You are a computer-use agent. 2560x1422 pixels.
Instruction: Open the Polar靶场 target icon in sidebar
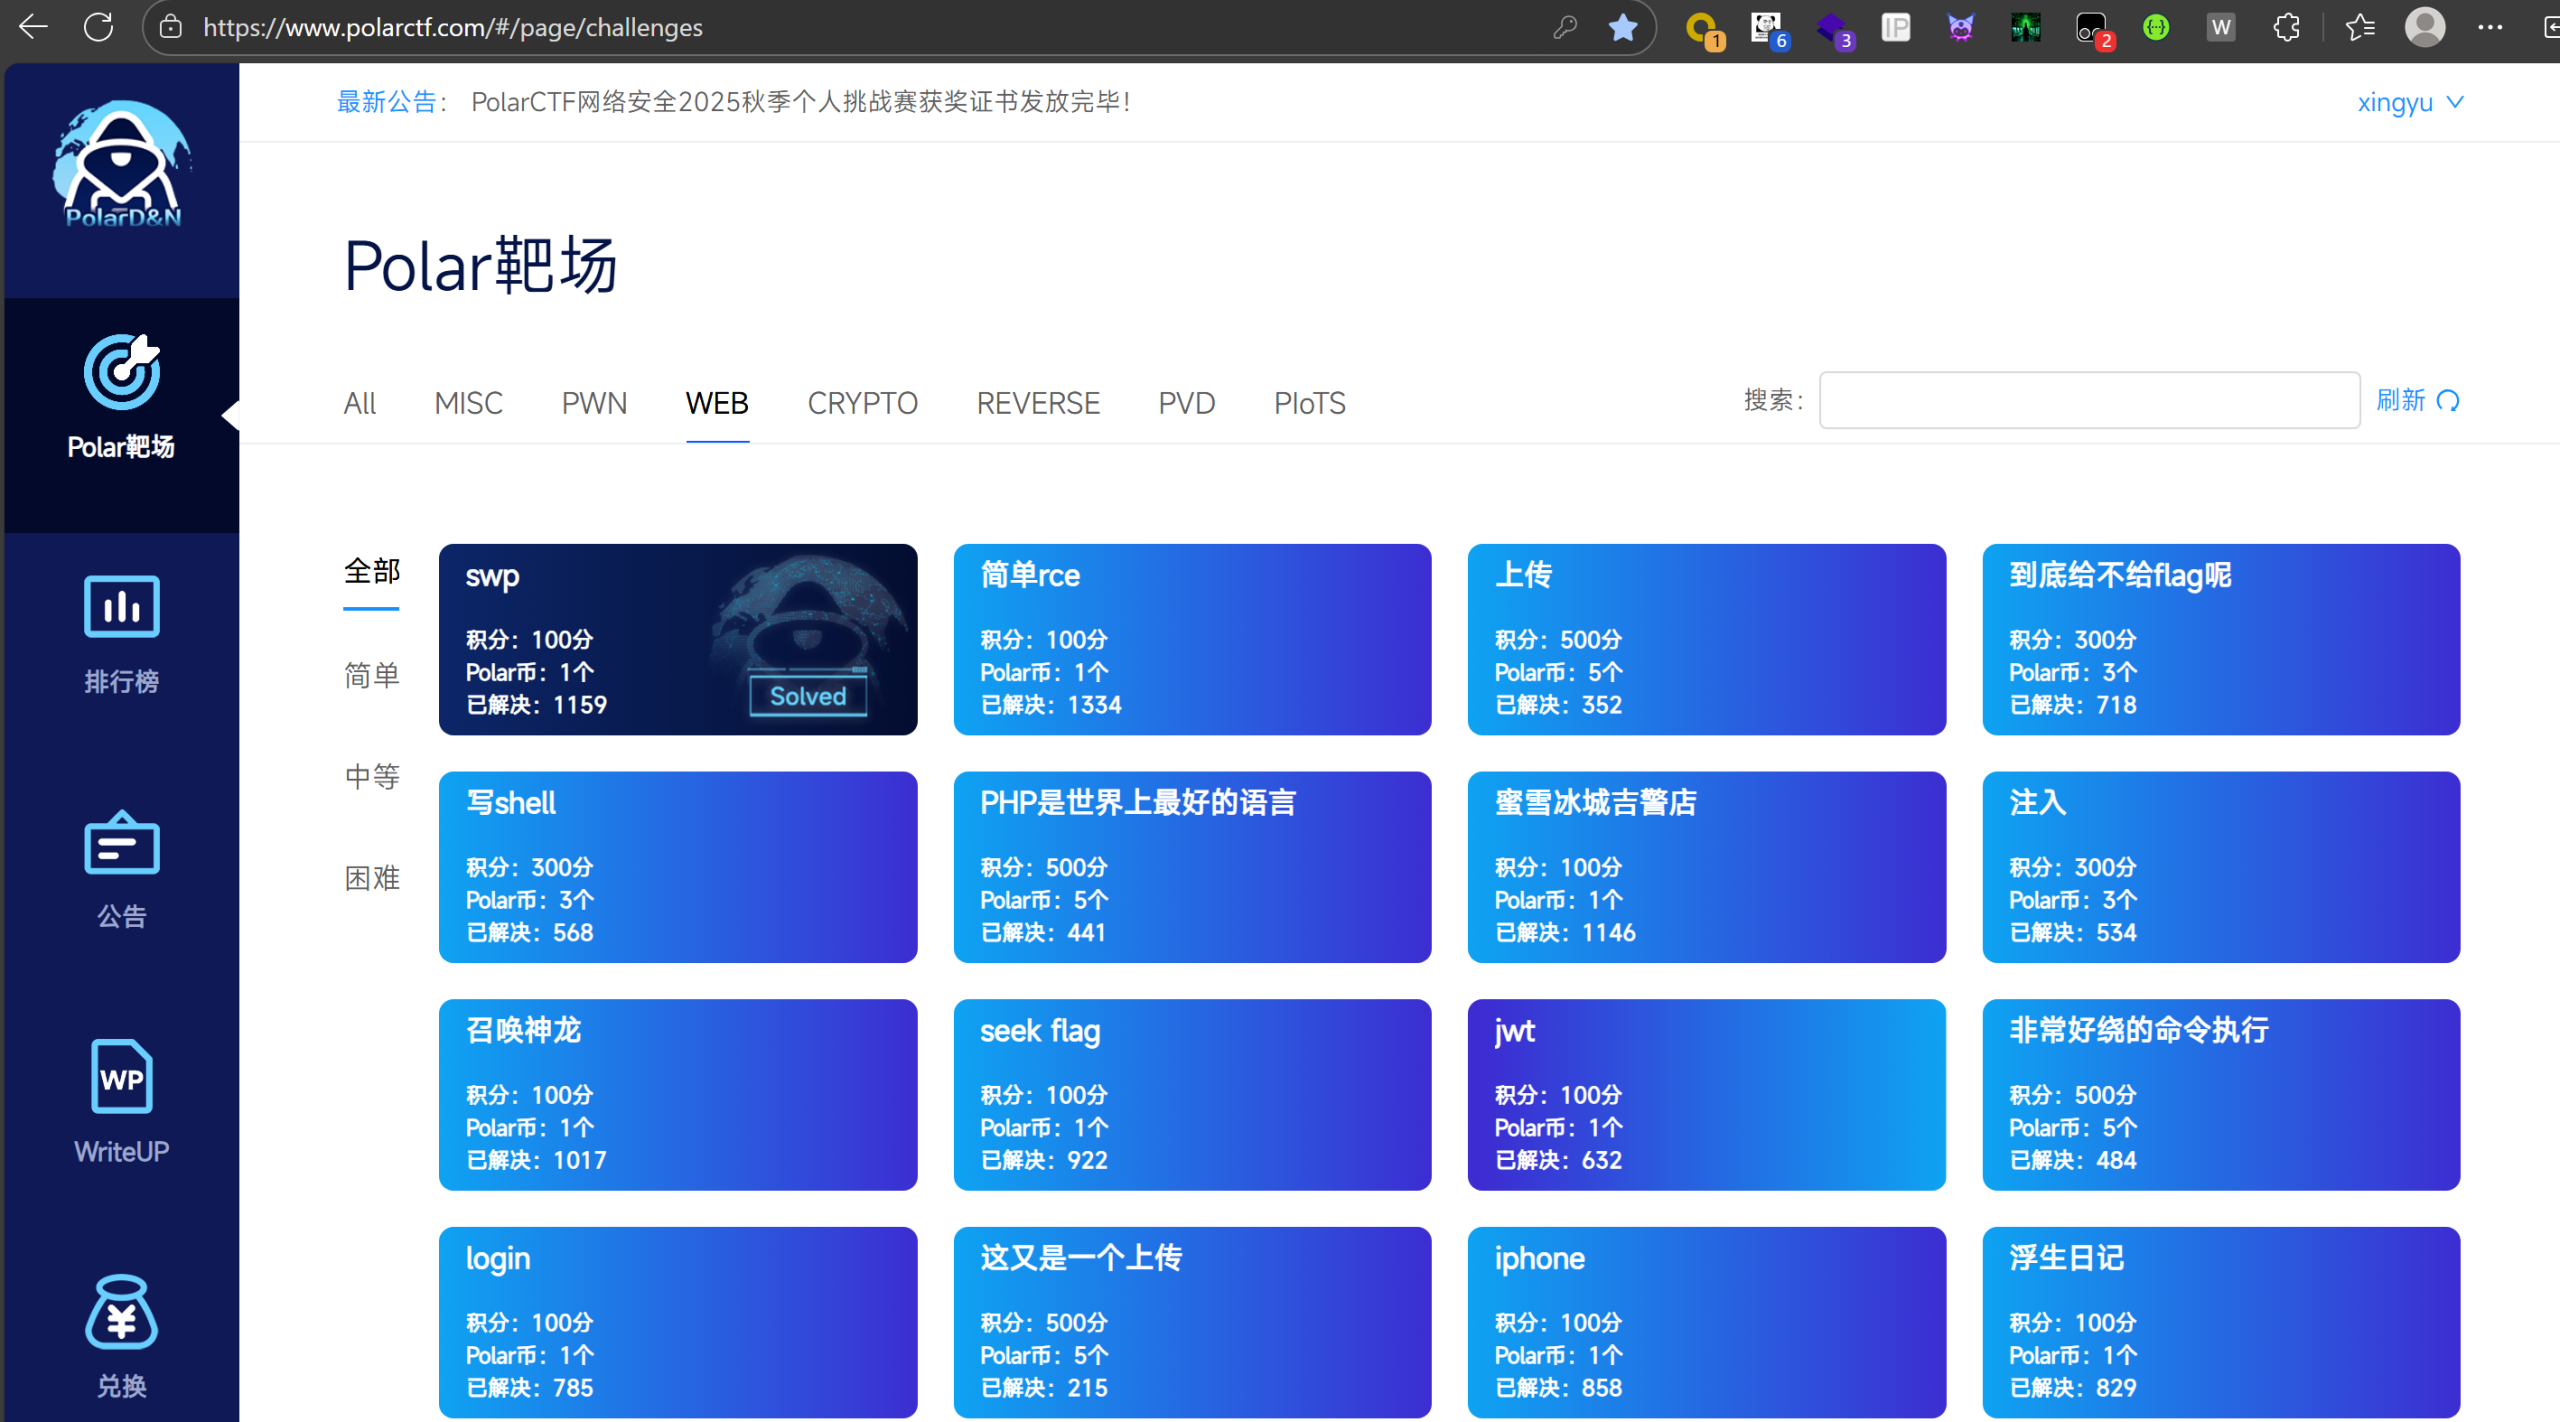[x=121, y=373]
